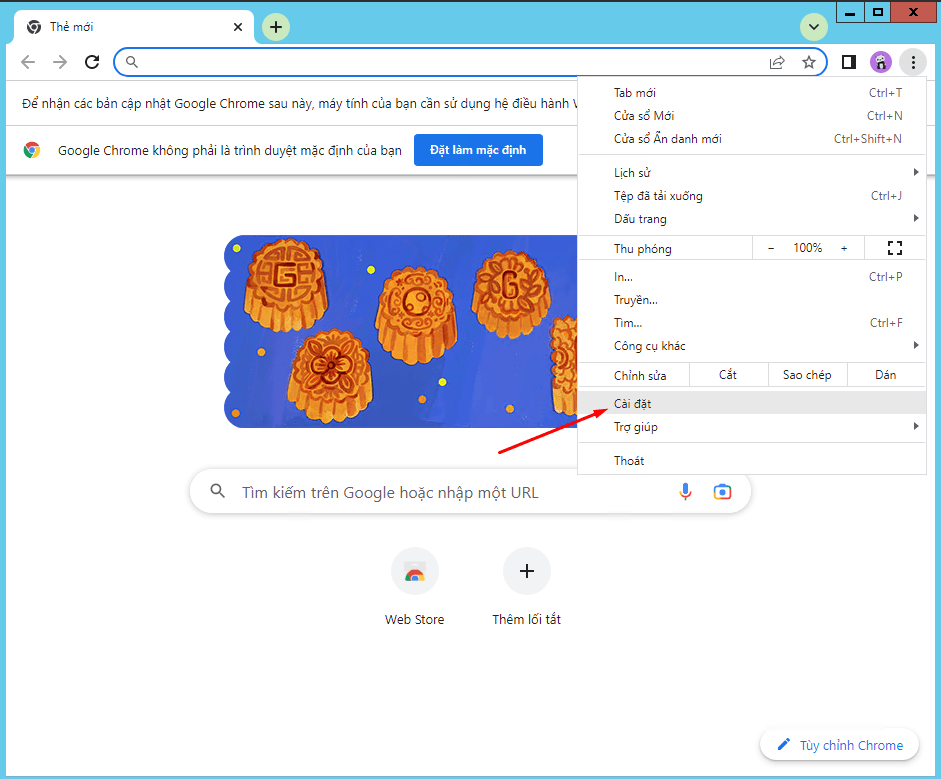The width and height of the screenshot is (941, 779).
Task: Click 'Đặt làm mặc định' button
Action: coord(478,150)
